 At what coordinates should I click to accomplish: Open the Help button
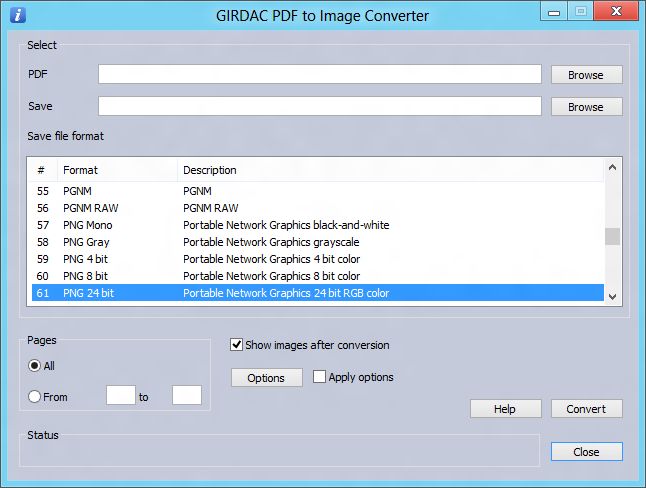pyautogui.click(x=506, y=409)
